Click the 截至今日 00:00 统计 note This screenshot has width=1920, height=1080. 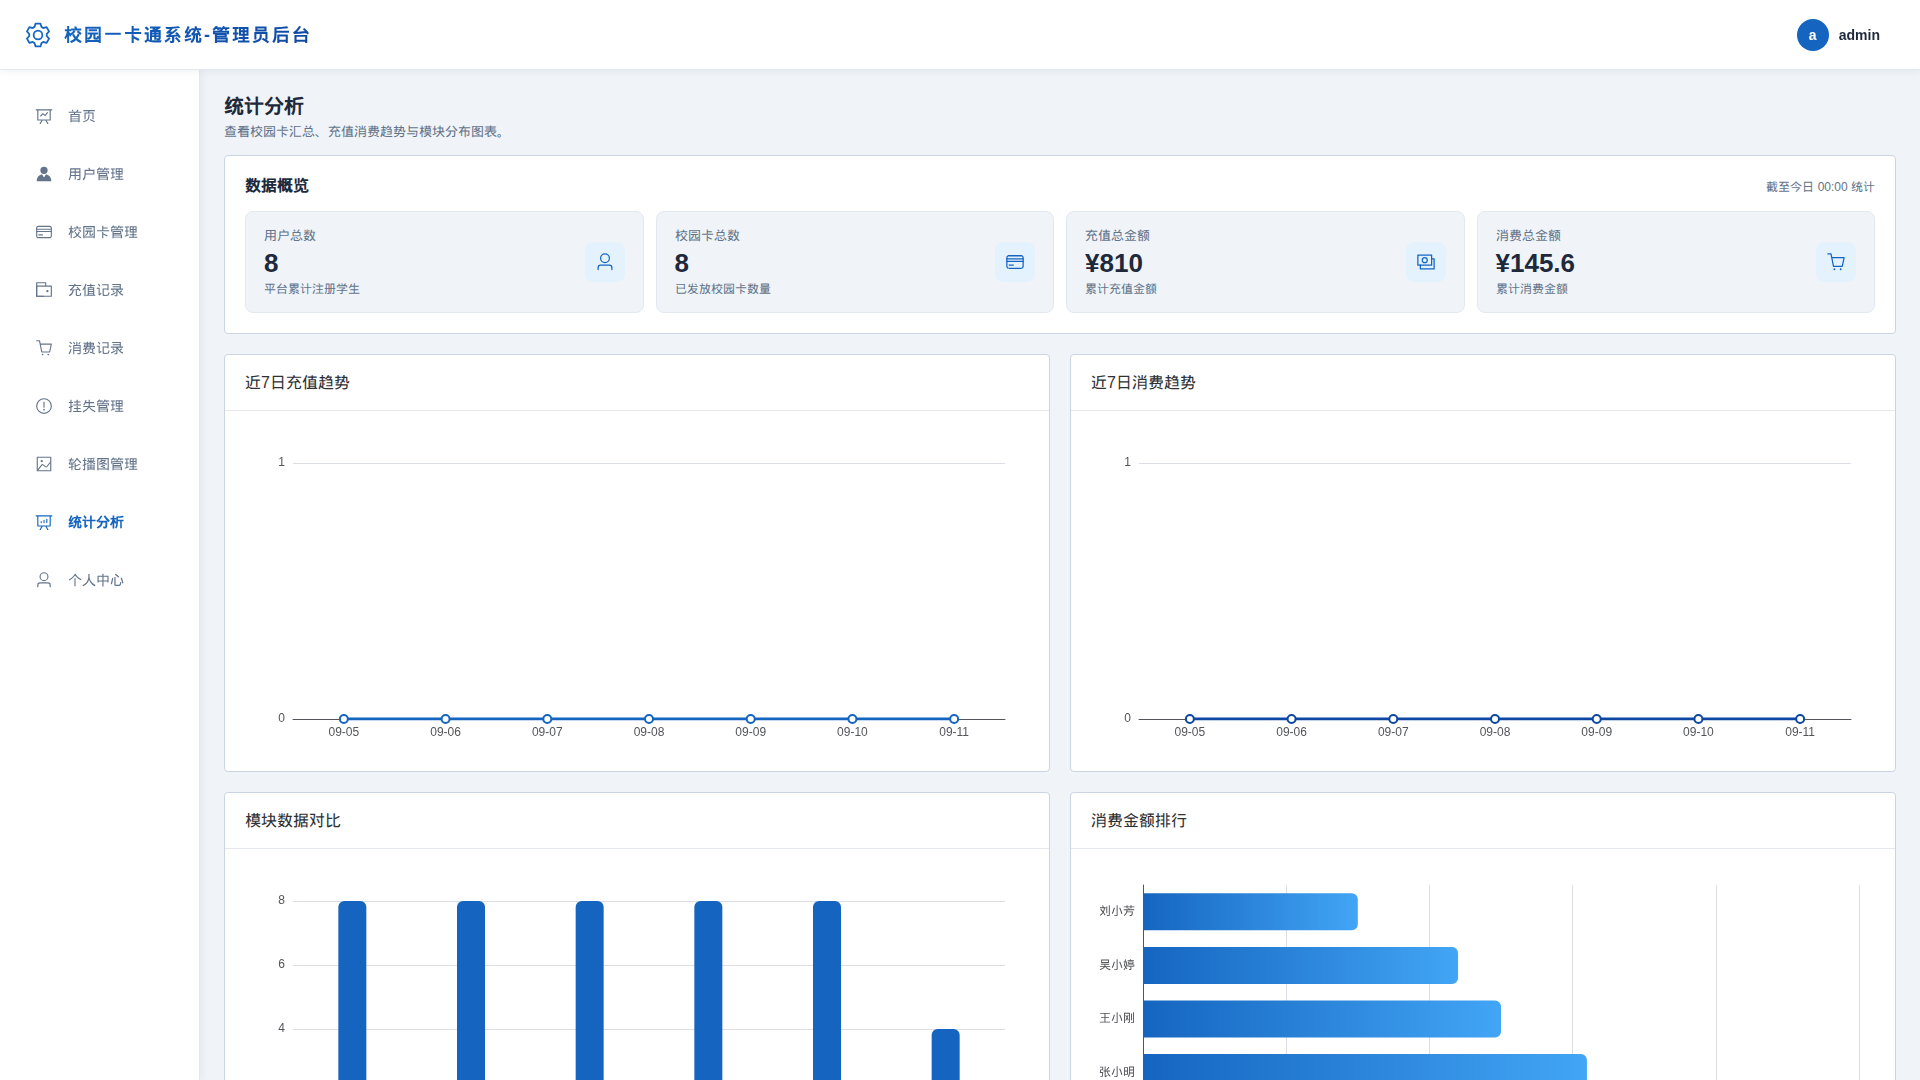coord(1820,187)
